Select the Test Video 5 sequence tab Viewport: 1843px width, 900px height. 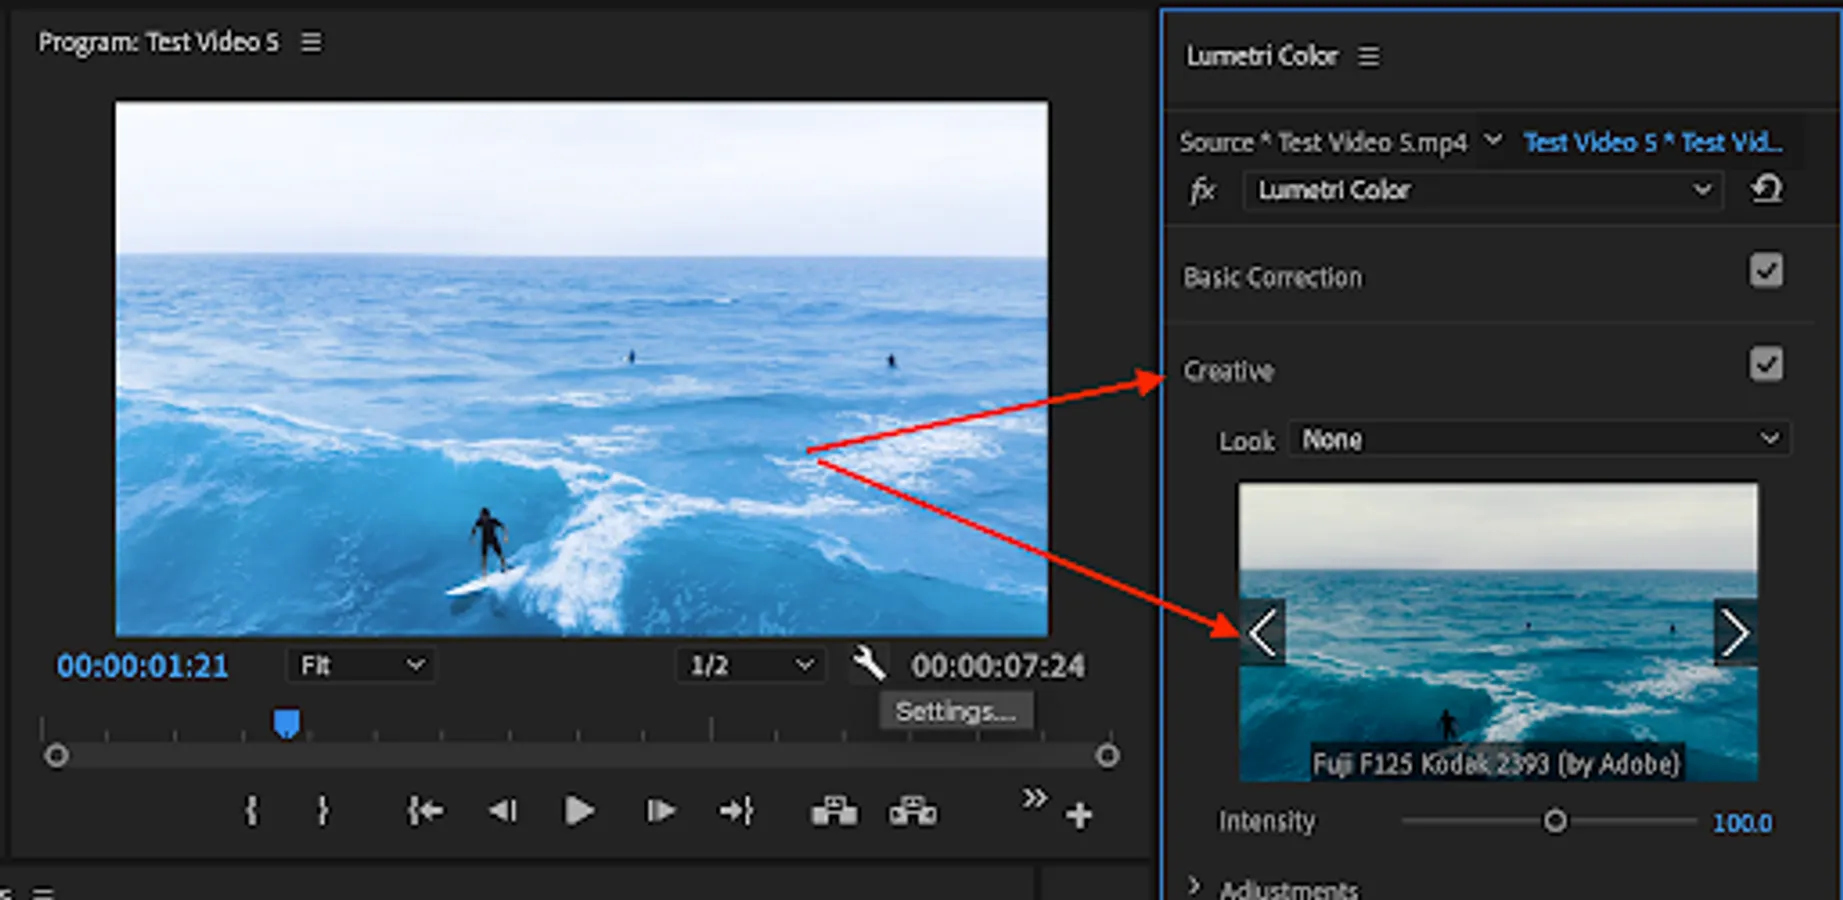point(1652,142)
